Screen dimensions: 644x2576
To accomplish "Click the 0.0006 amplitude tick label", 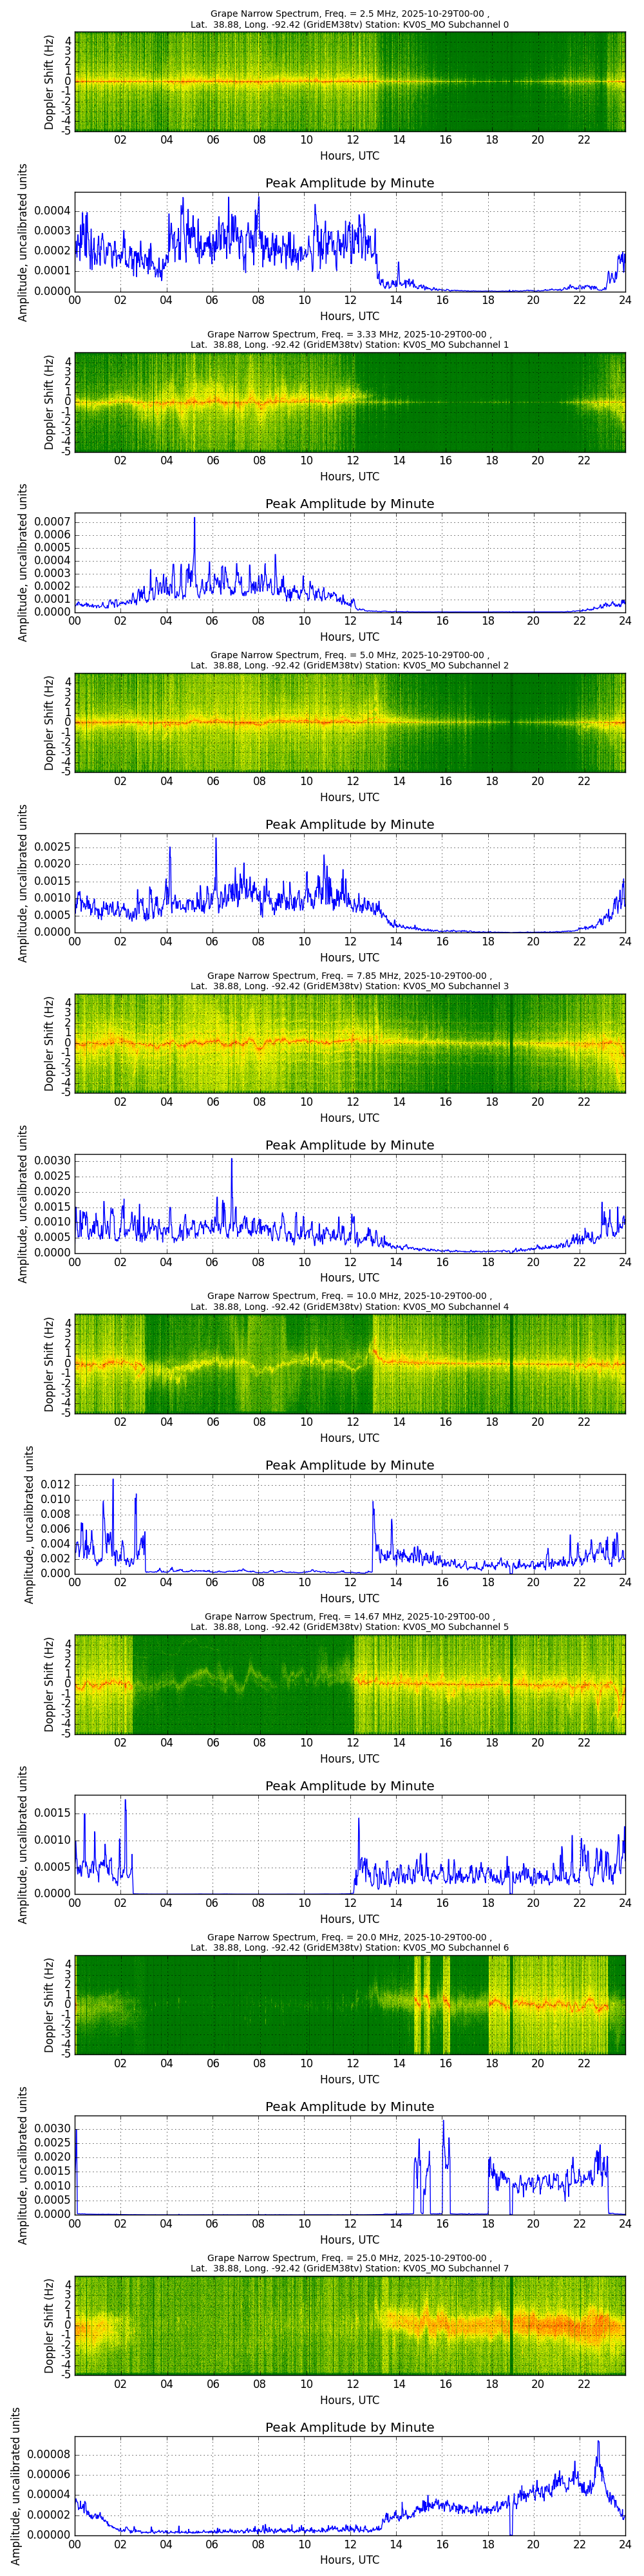I will coord(52,535).
